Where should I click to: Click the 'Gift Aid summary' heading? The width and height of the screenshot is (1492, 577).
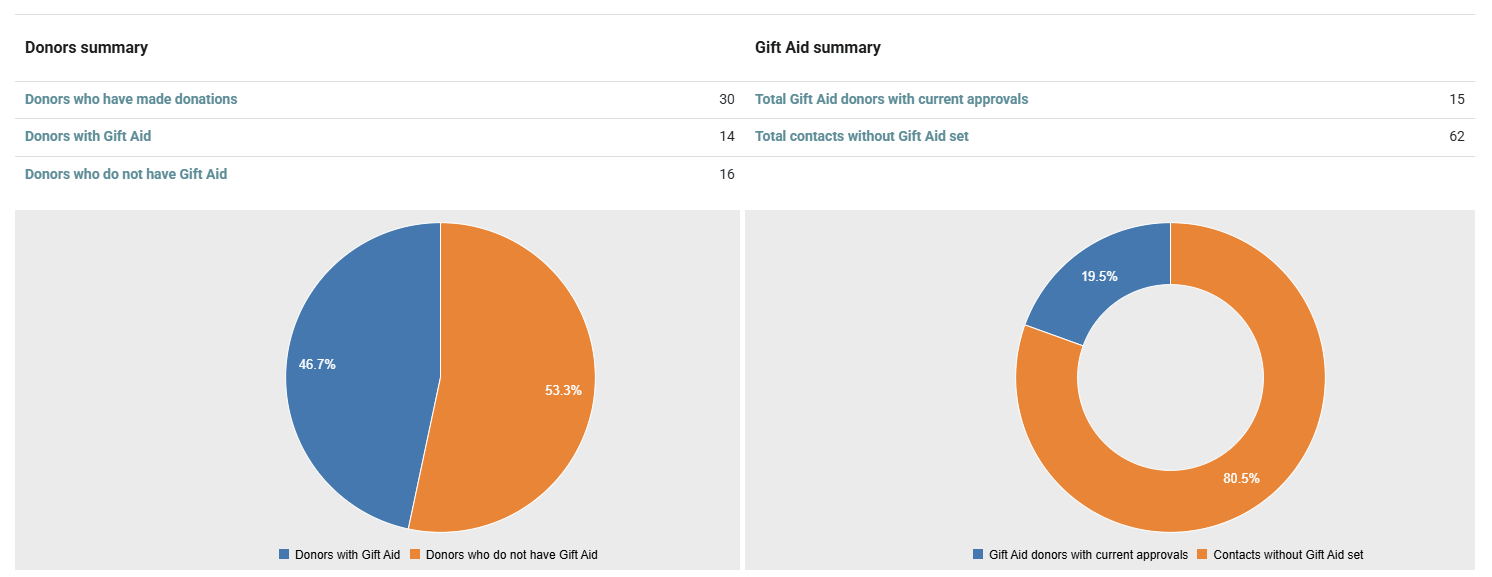(x=818, y=47)
